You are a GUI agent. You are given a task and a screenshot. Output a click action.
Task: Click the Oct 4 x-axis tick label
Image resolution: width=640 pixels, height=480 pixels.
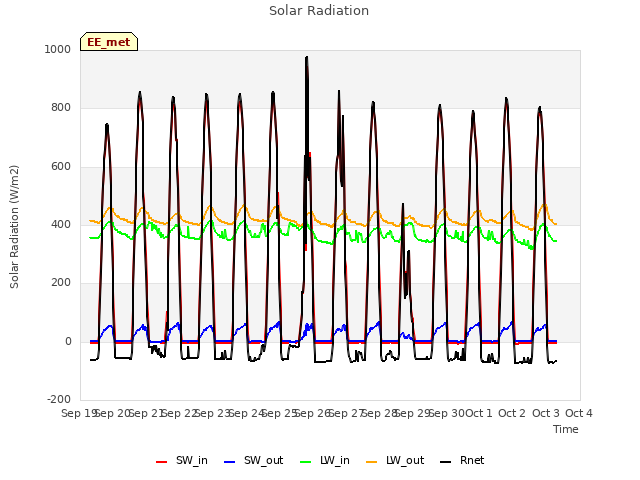pyautogui.click(x=579, y=413)
